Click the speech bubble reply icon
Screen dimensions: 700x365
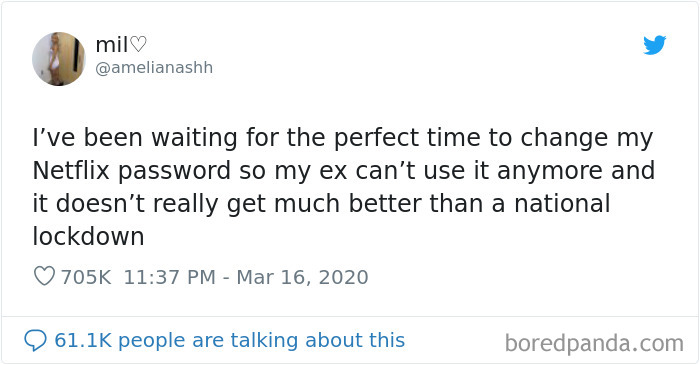click(35, 340)
